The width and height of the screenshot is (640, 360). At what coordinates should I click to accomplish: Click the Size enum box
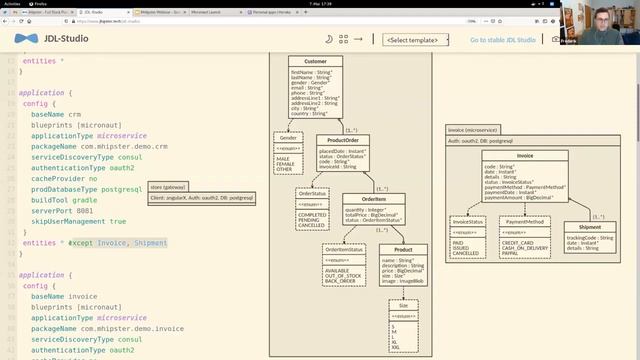(x=403, y=326)
